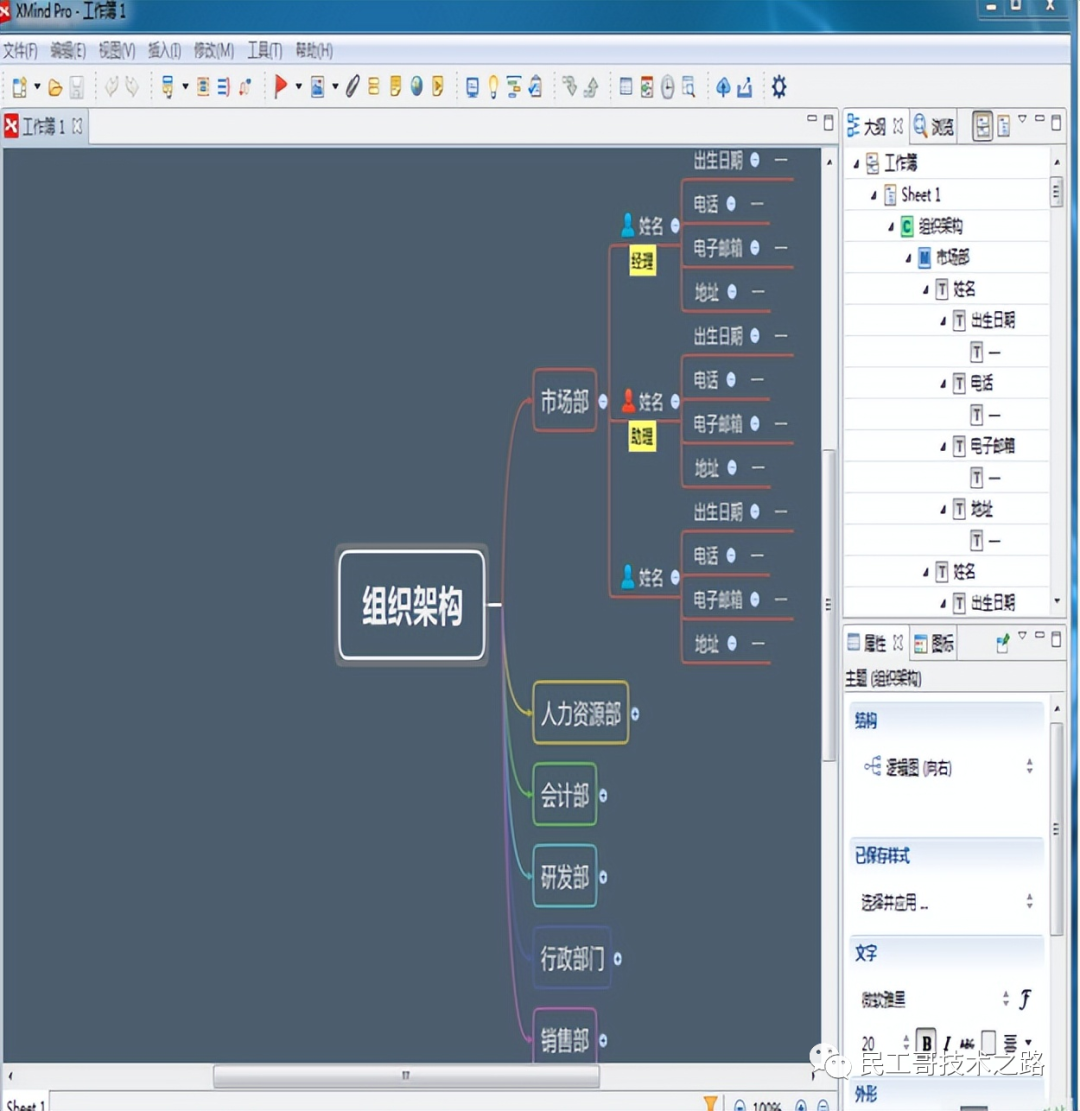The image size is (1080, 1111).
Task: Open the font chooser script F icon
Action: (x=1025, y=999)
